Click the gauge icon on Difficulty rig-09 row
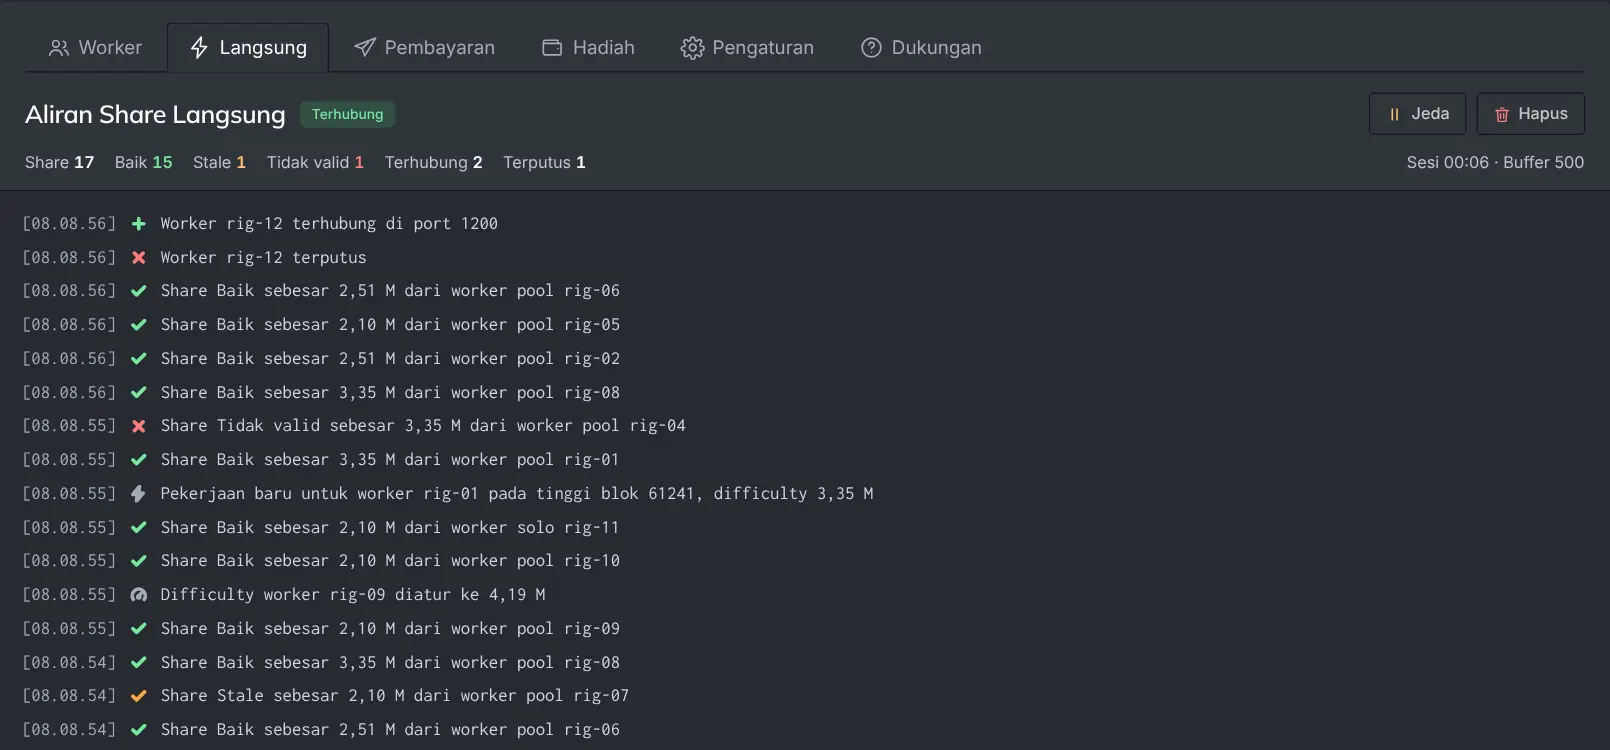 [139, 595]
